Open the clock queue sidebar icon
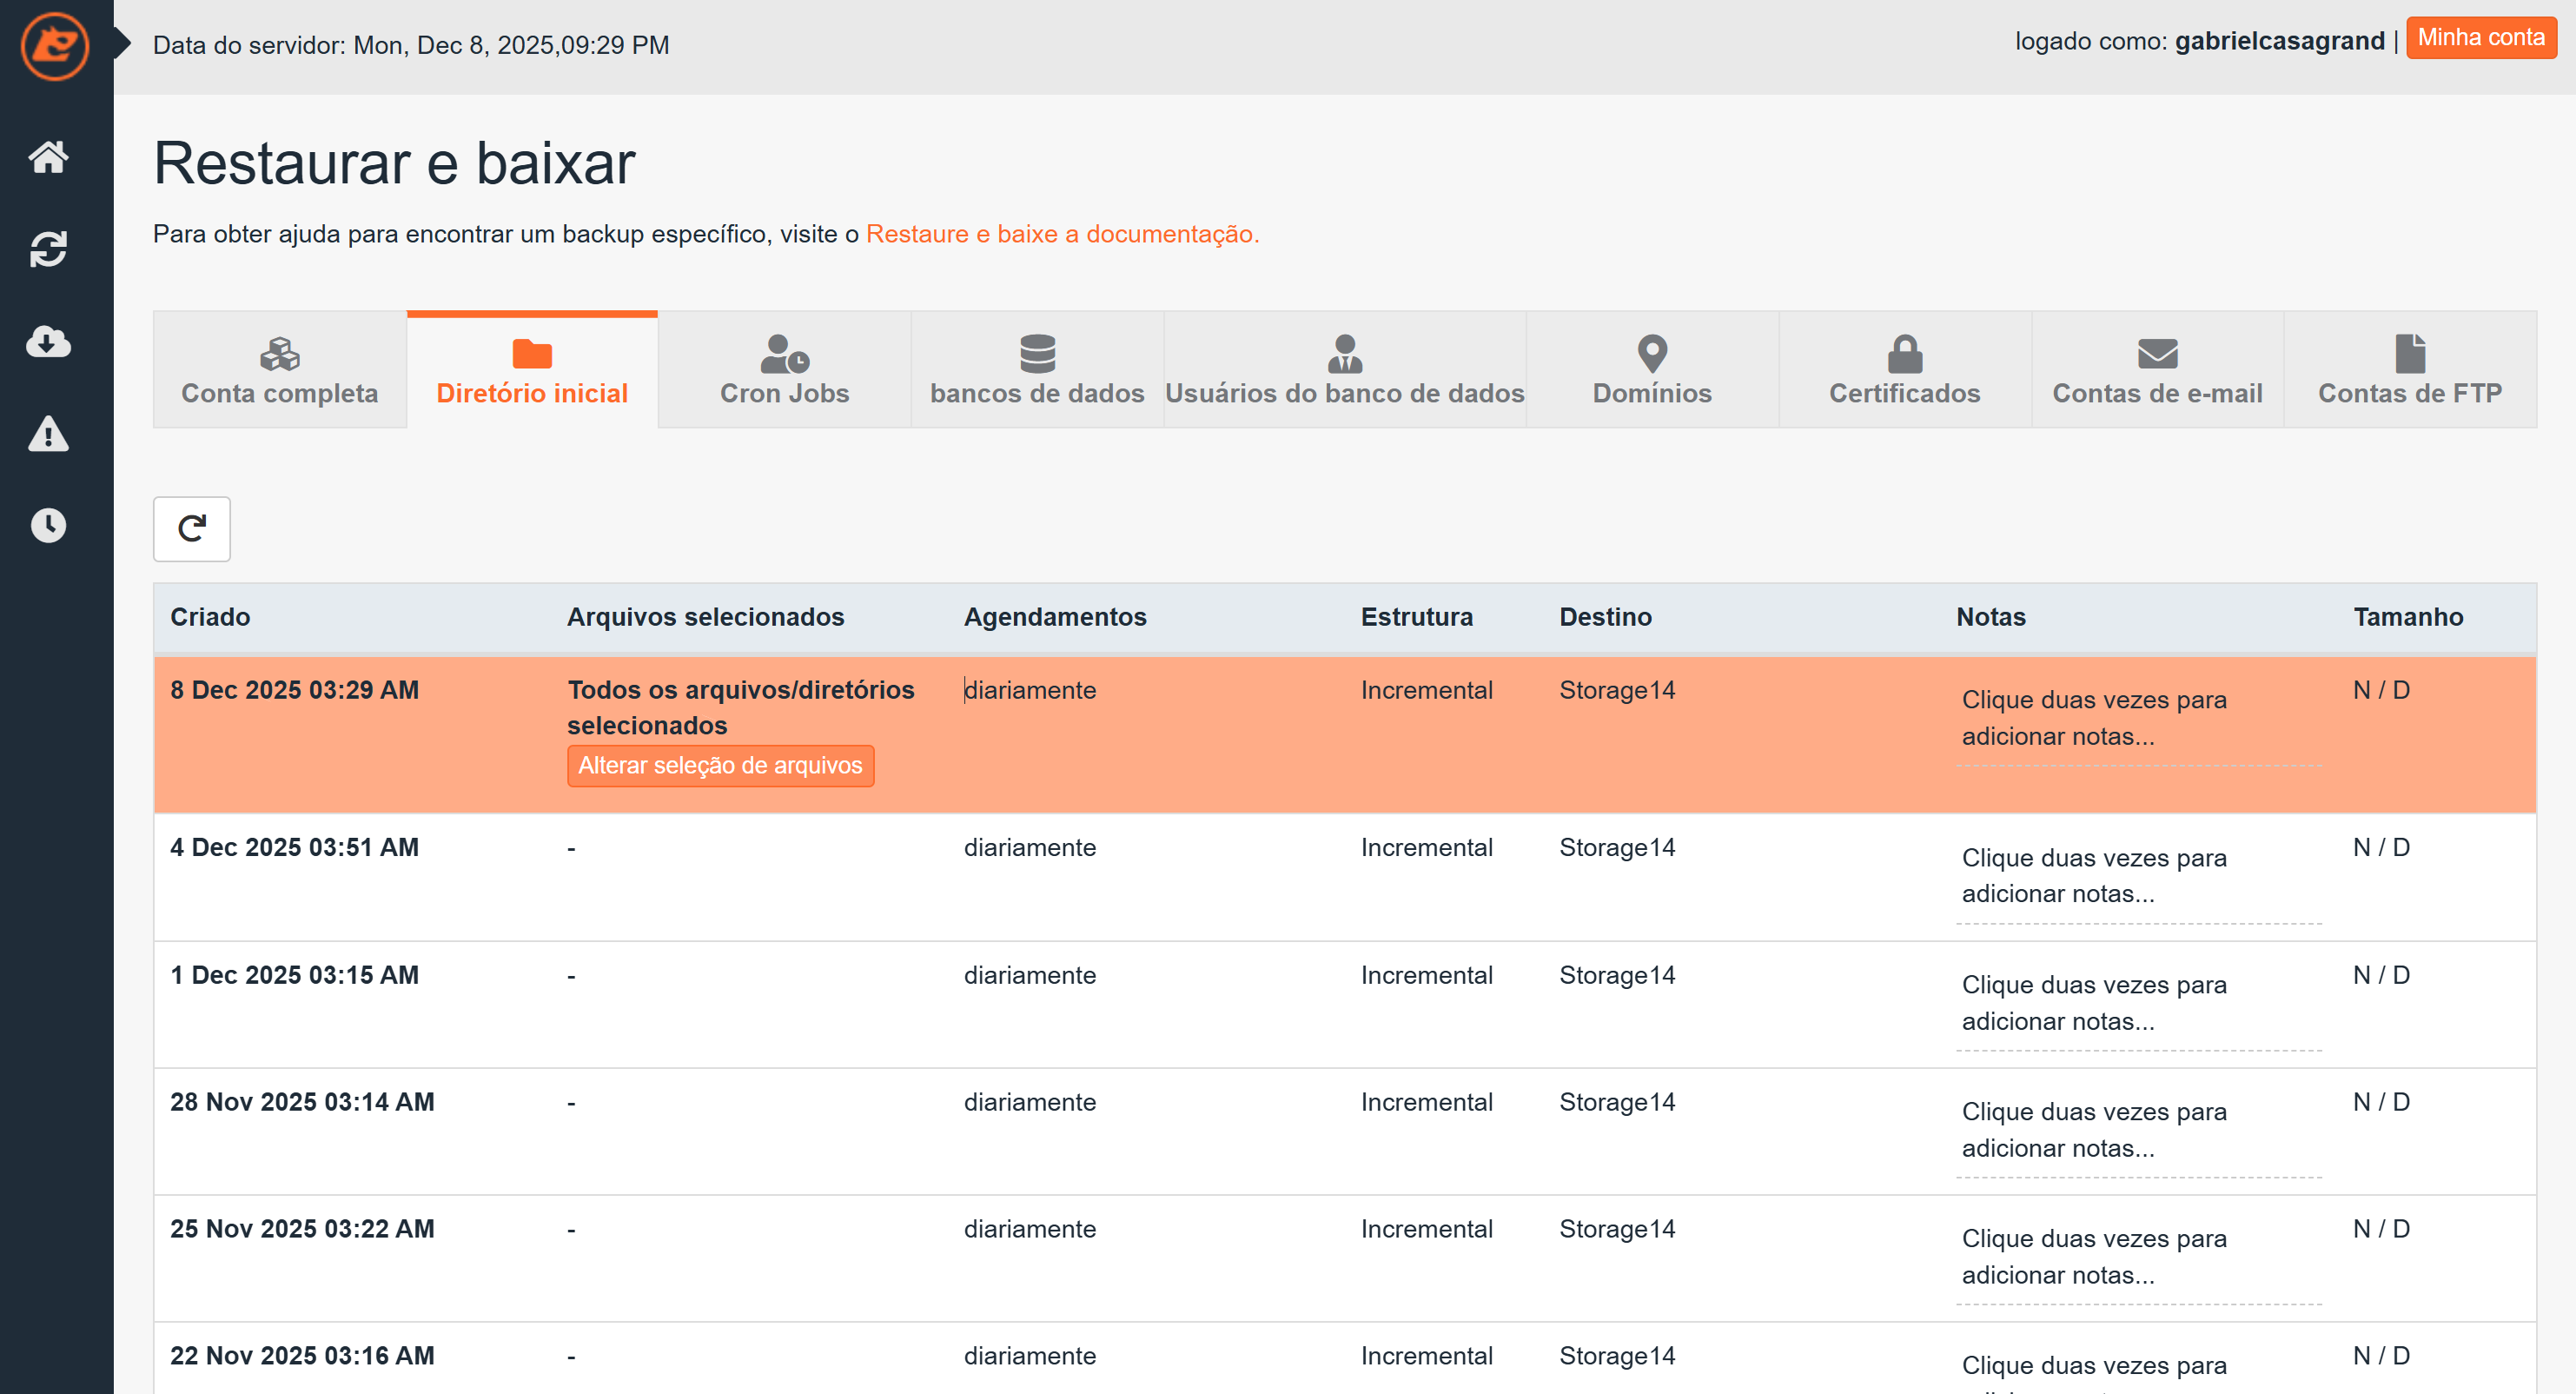The height and width of the screenshot is (1394, 2576). click(x=48, y=526)
